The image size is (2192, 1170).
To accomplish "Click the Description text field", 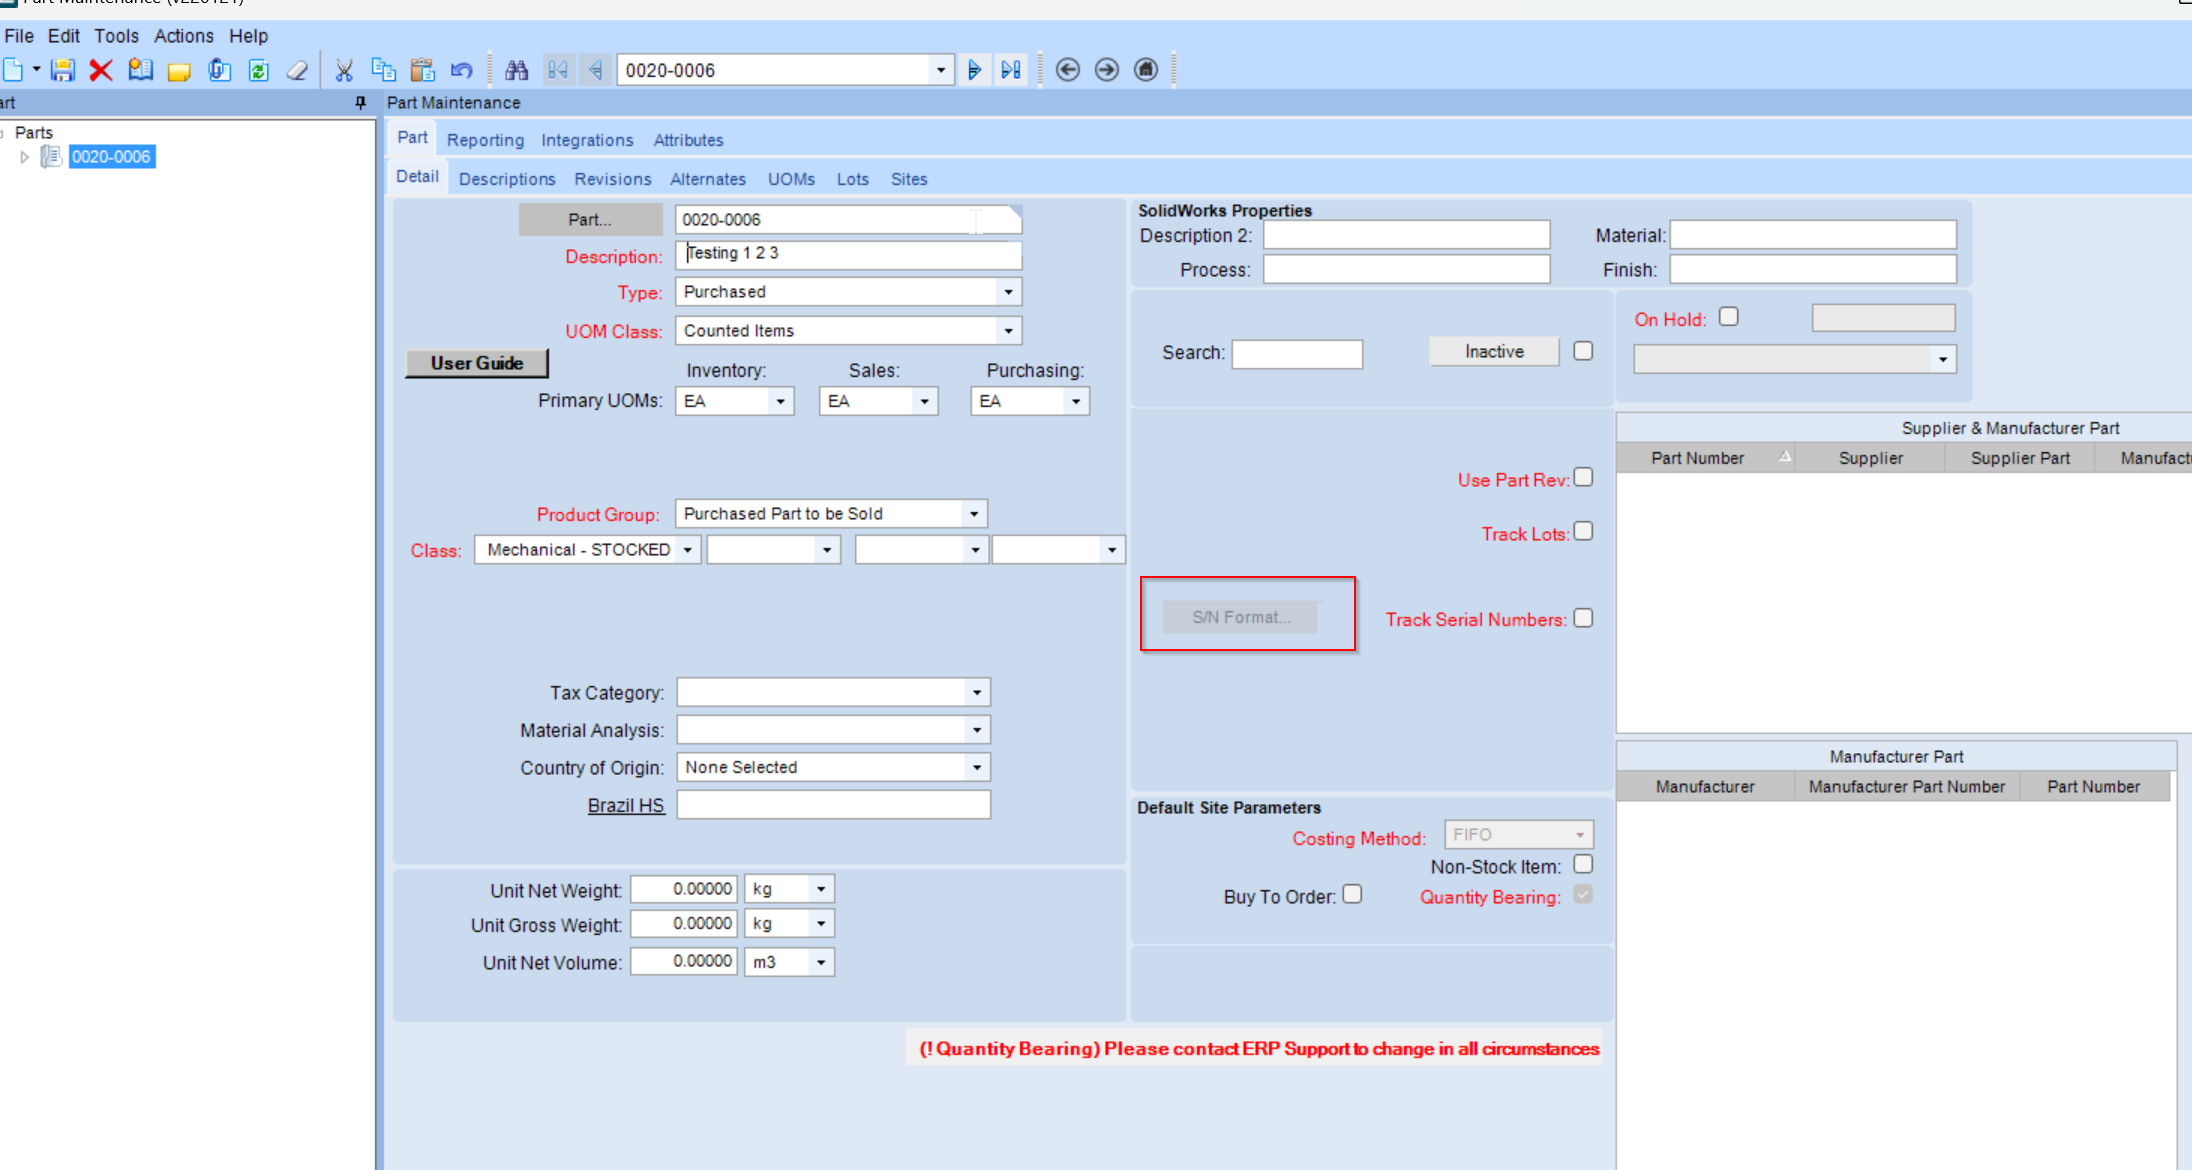I will click(848, 254).
